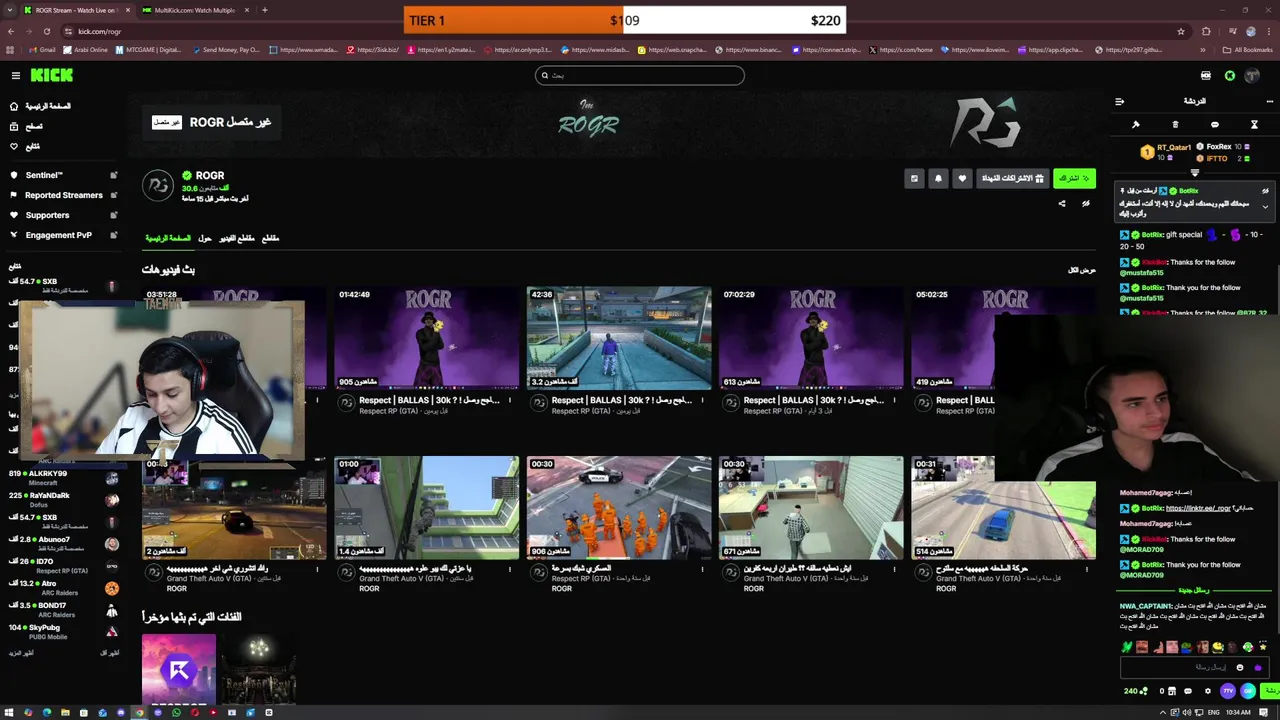Click RT_Qatar1 in the leaderboard

1174,147
